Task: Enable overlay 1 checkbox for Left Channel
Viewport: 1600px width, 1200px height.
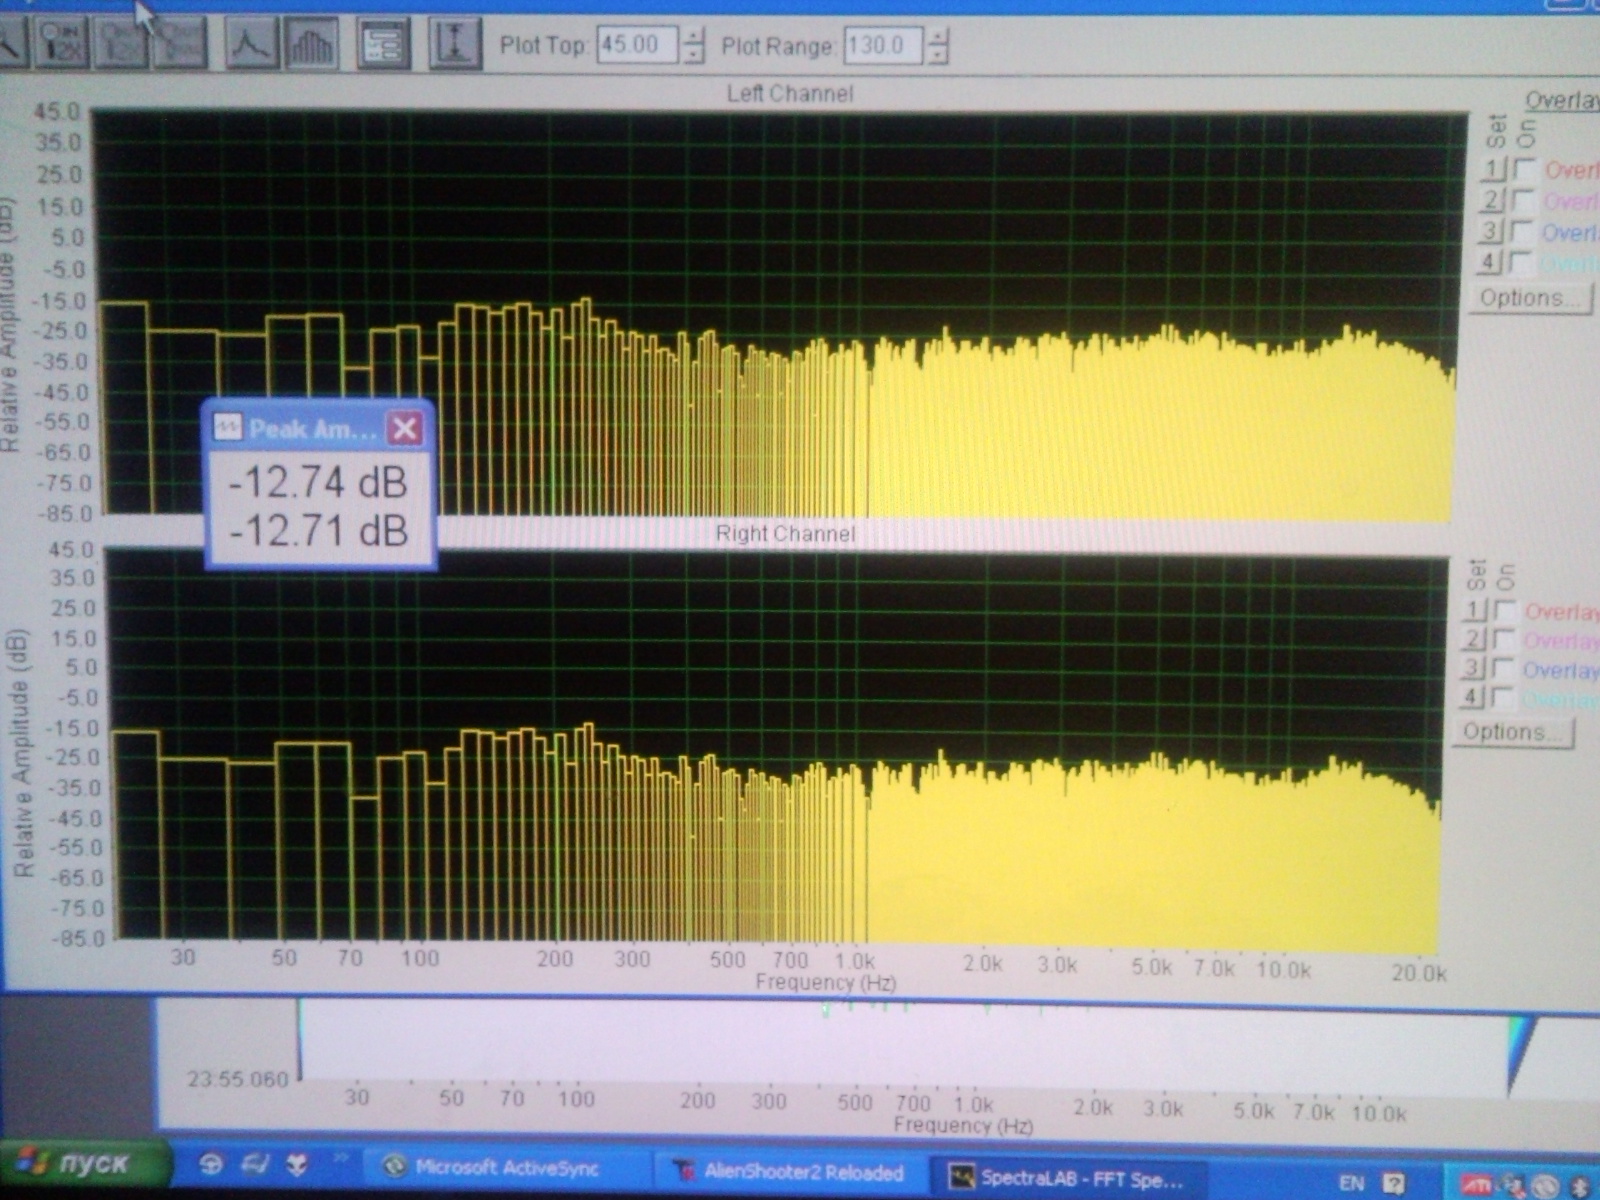Action: click(1526, 169)
